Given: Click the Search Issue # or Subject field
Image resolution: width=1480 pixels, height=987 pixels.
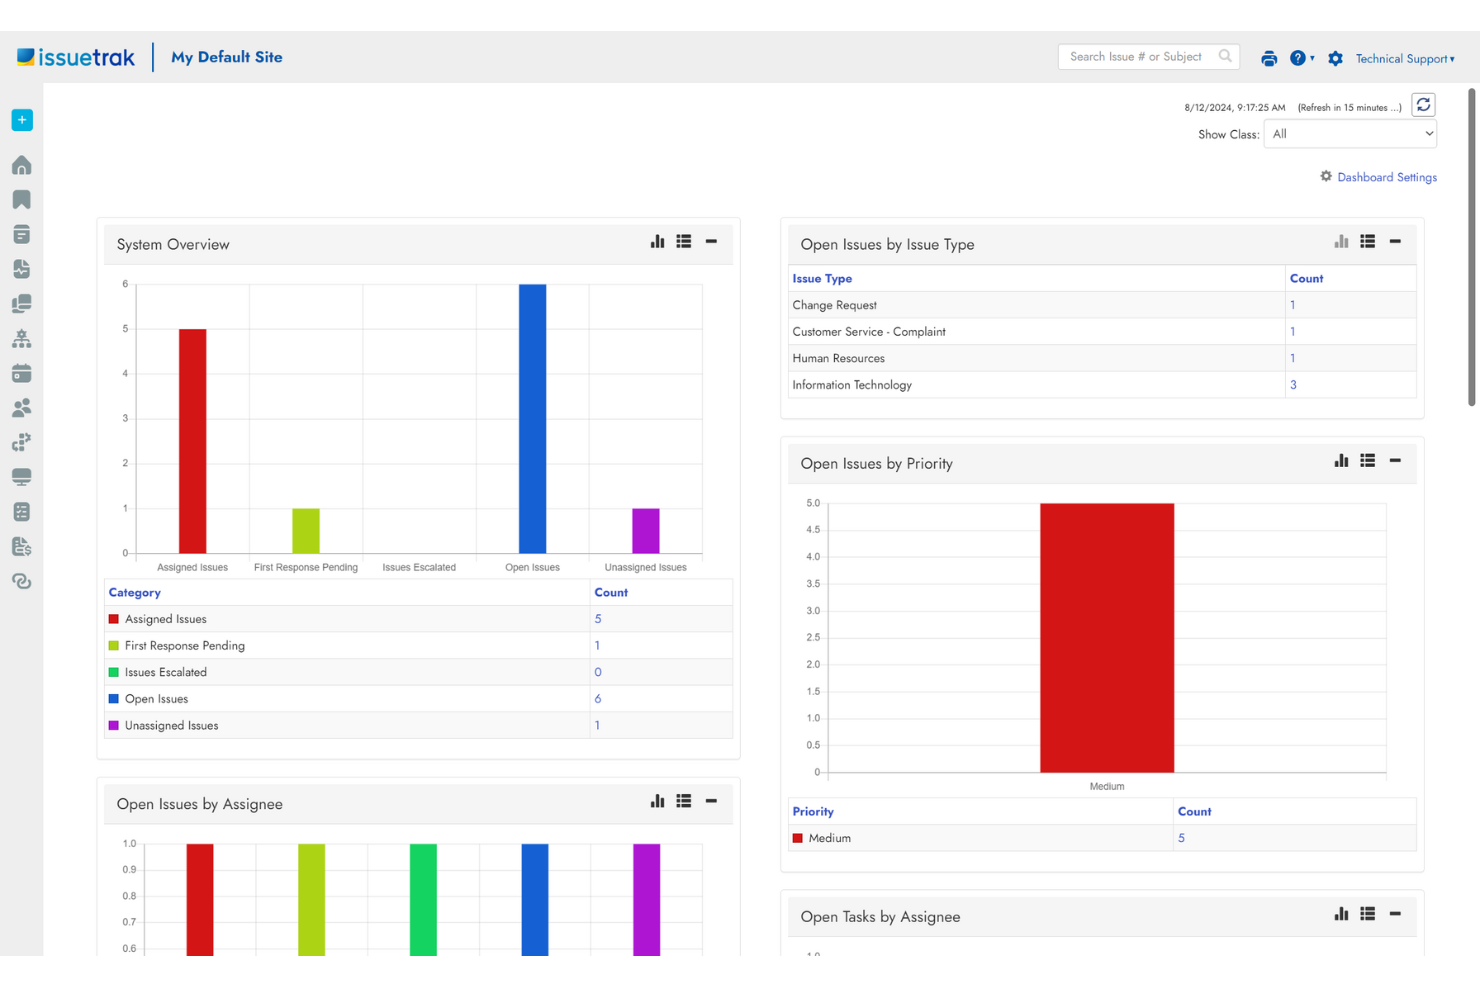Looking at the screenshot, I should click(x=1140, y=56).
